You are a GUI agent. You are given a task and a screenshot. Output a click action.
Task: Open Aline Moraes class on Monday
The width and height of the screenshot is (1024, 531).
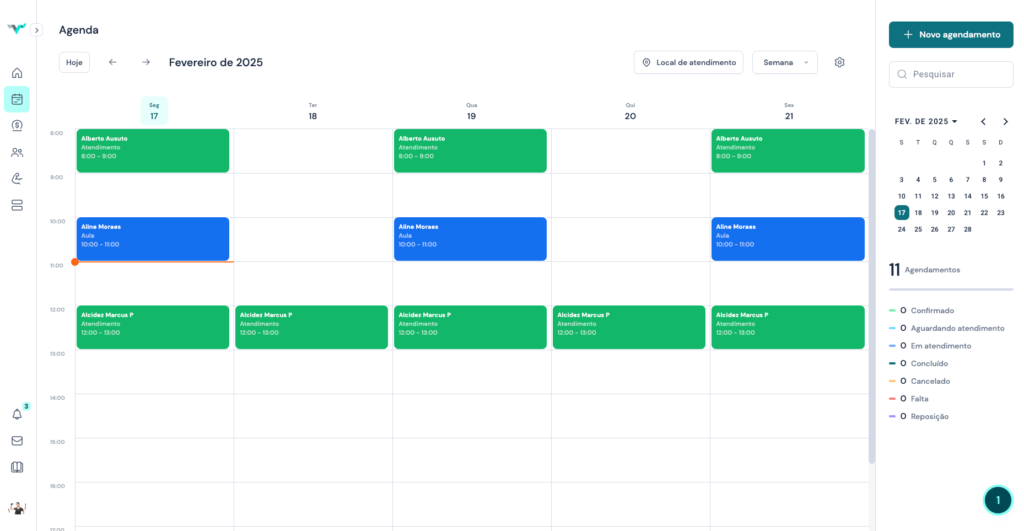152,238
